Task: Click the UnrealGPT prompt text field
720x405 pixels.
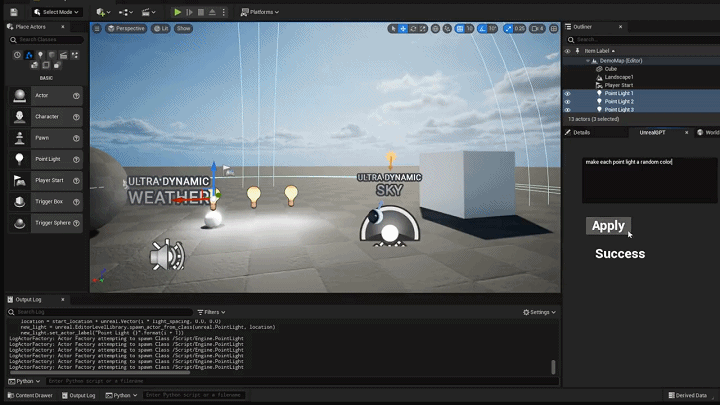Action: (649, 179)
